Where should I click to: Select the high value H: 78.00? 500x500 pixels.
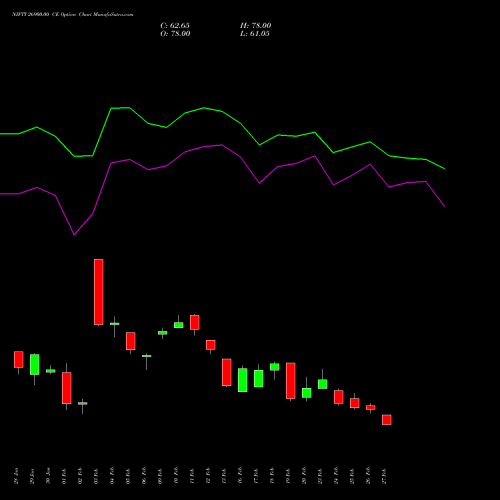(256, 26)
